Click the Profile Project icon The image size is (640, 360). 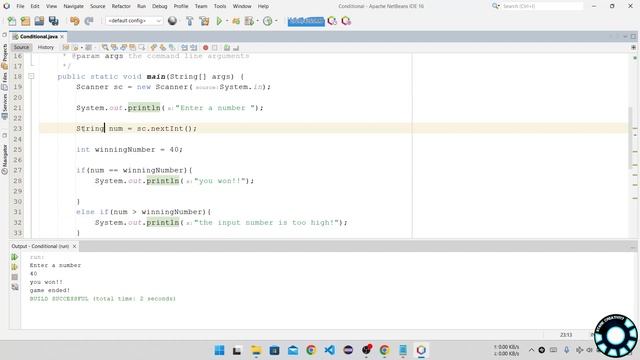point(249,21)
